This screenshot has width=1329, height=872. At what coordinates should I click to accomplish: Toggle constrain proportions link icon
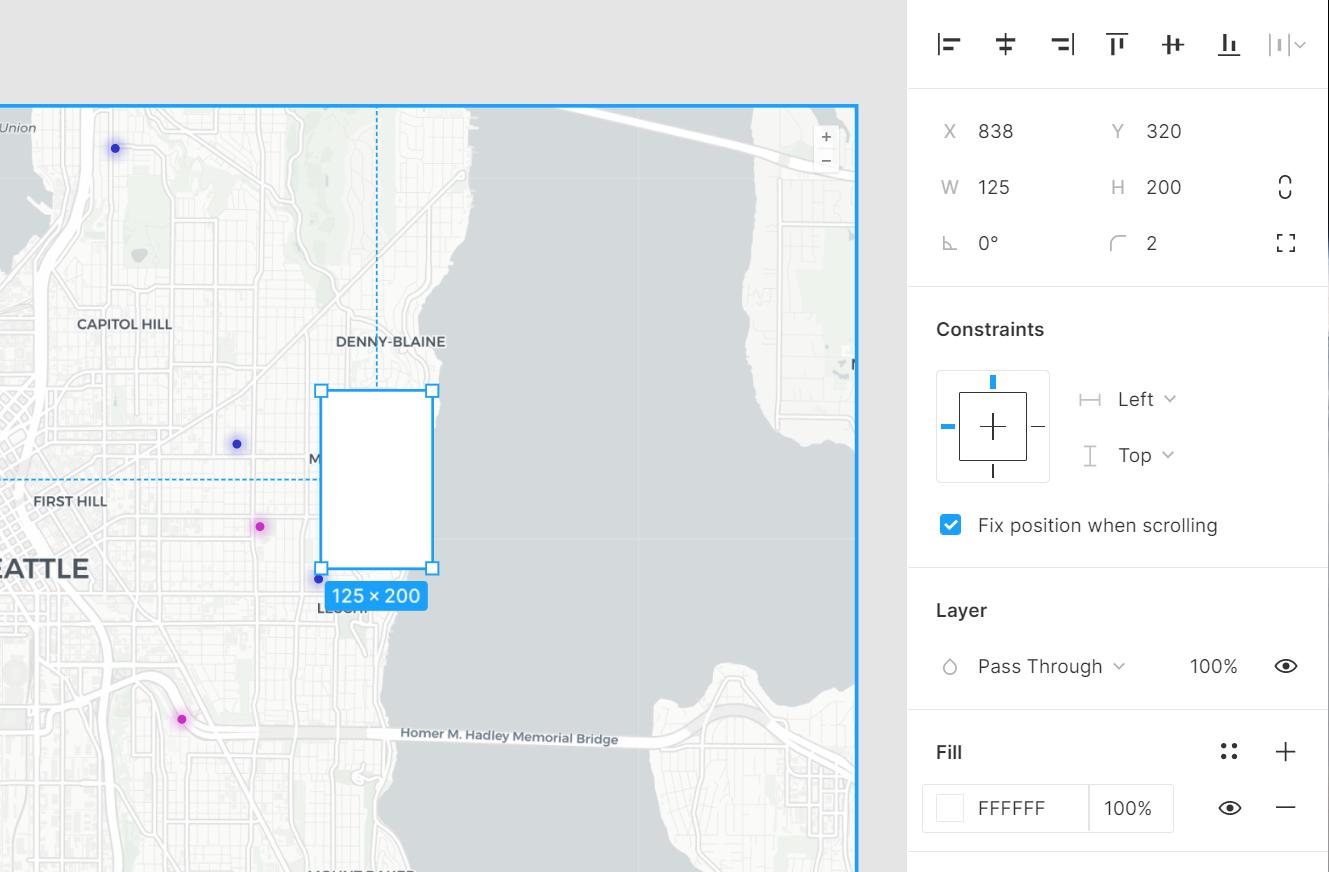(x=1285, y=187)
